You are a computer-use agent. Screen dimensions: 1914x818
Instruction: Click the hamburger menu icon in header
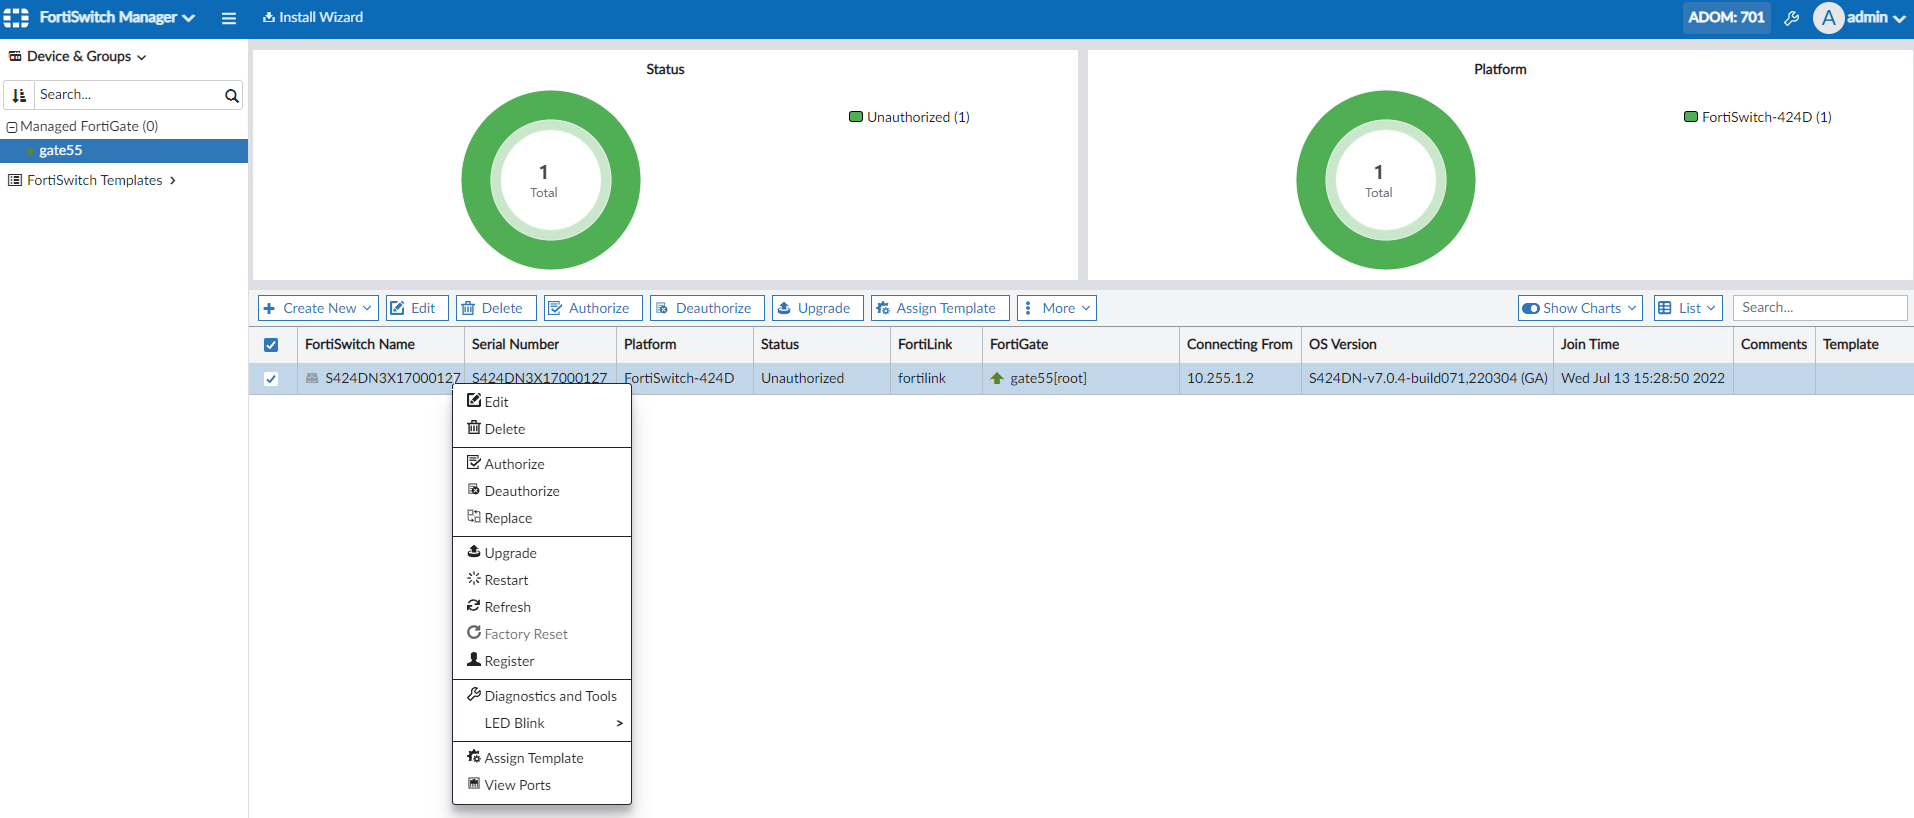point(229,18)
